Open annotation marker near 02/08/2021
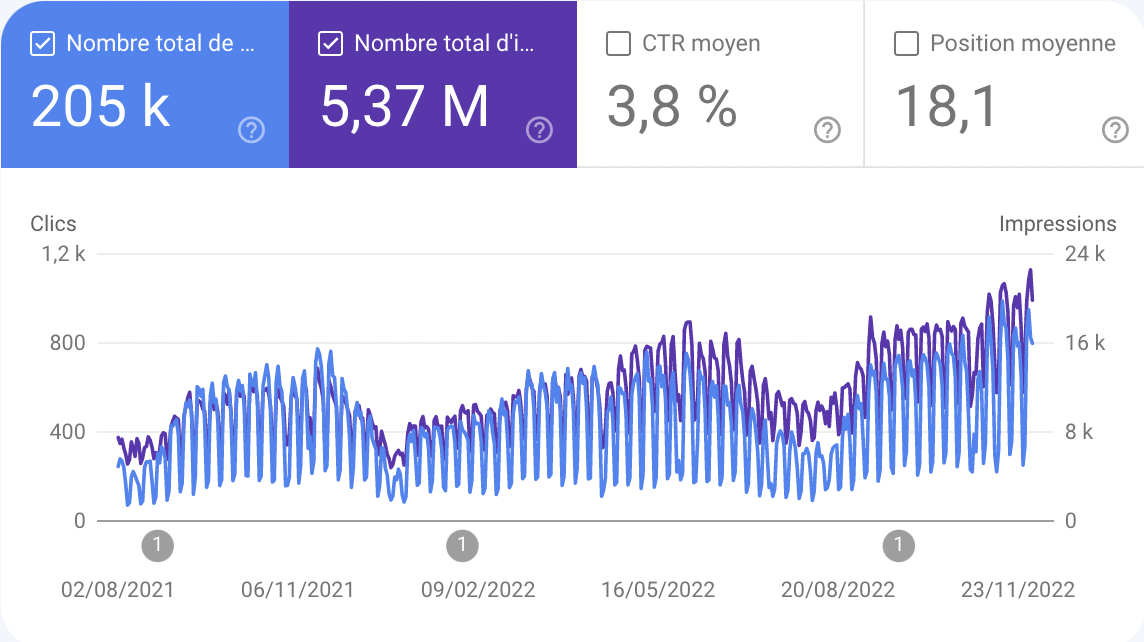 click(158, 546)
